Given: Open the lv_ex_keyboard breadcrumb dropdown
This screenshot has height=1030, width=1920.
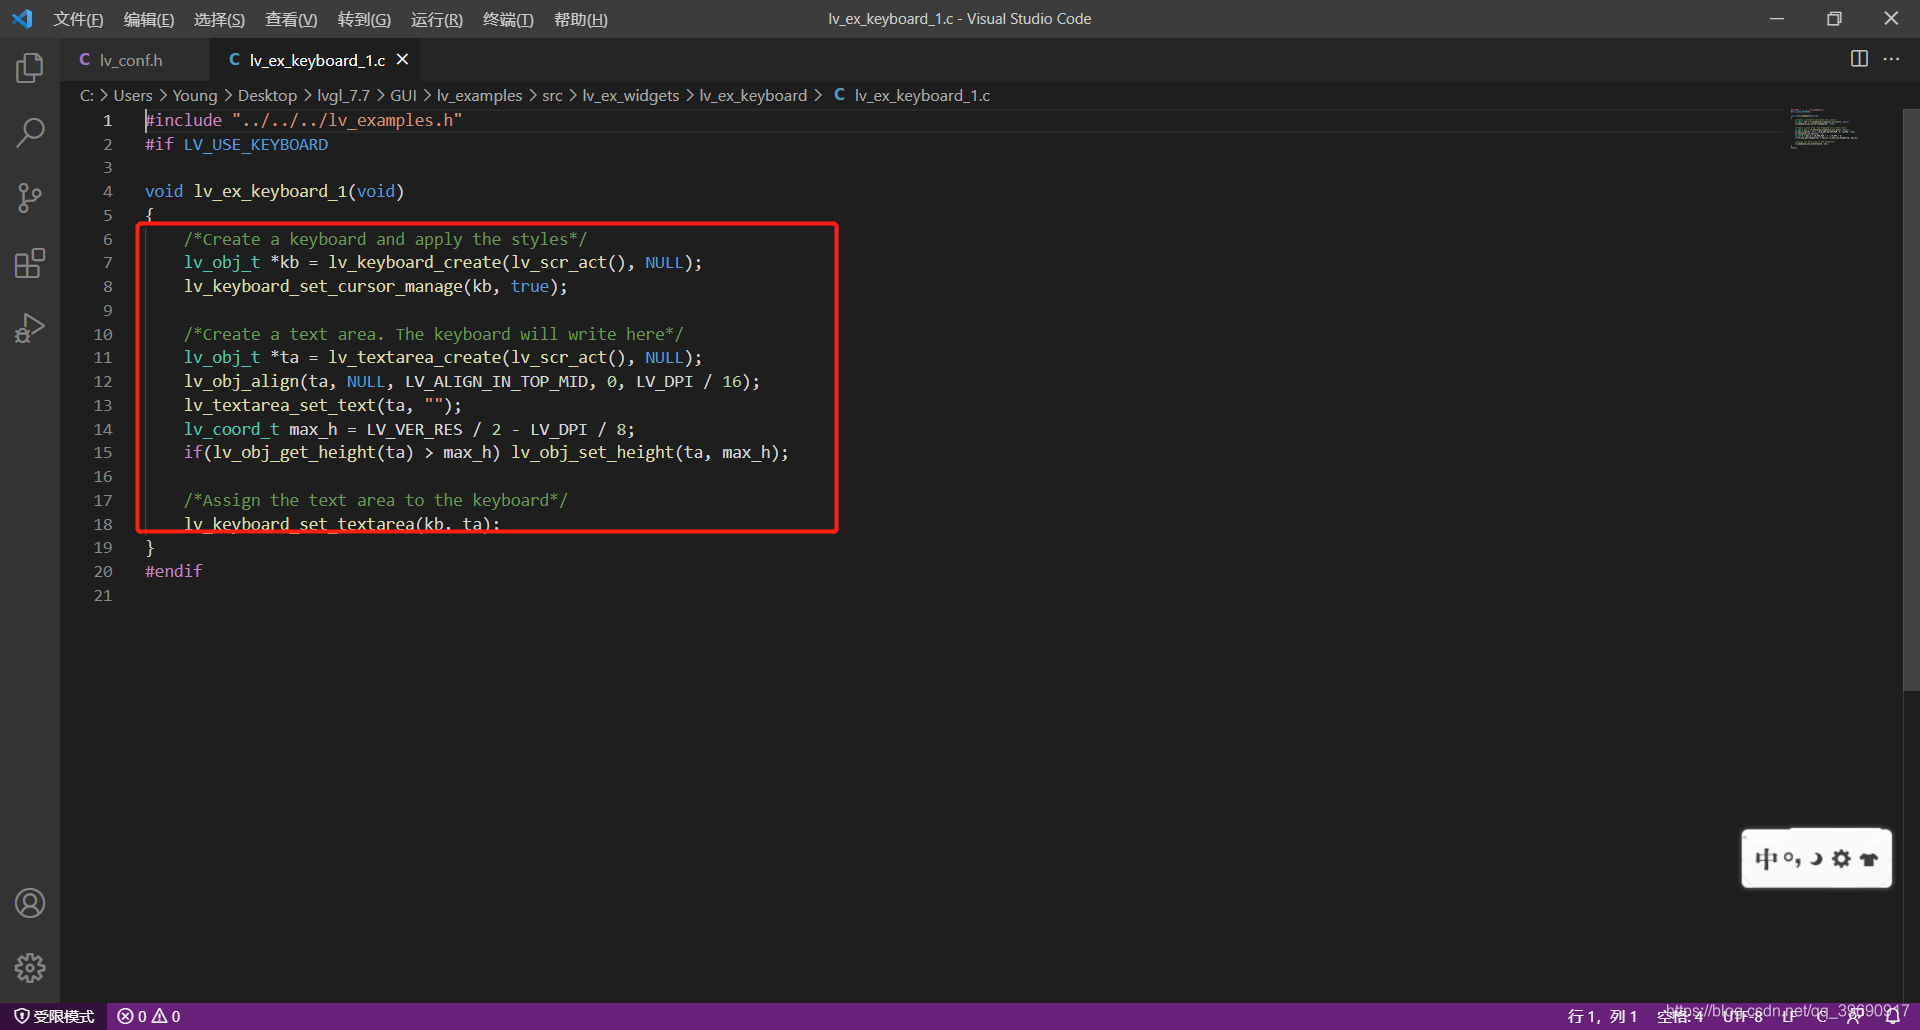Looking at the screenshot, I should tap(753, 95).
